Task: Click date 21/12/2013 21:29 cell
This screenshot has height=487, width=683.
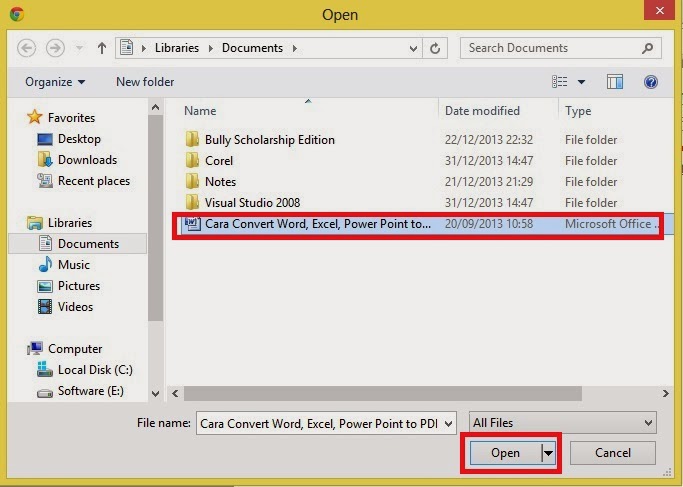Action: coord(489,181)
